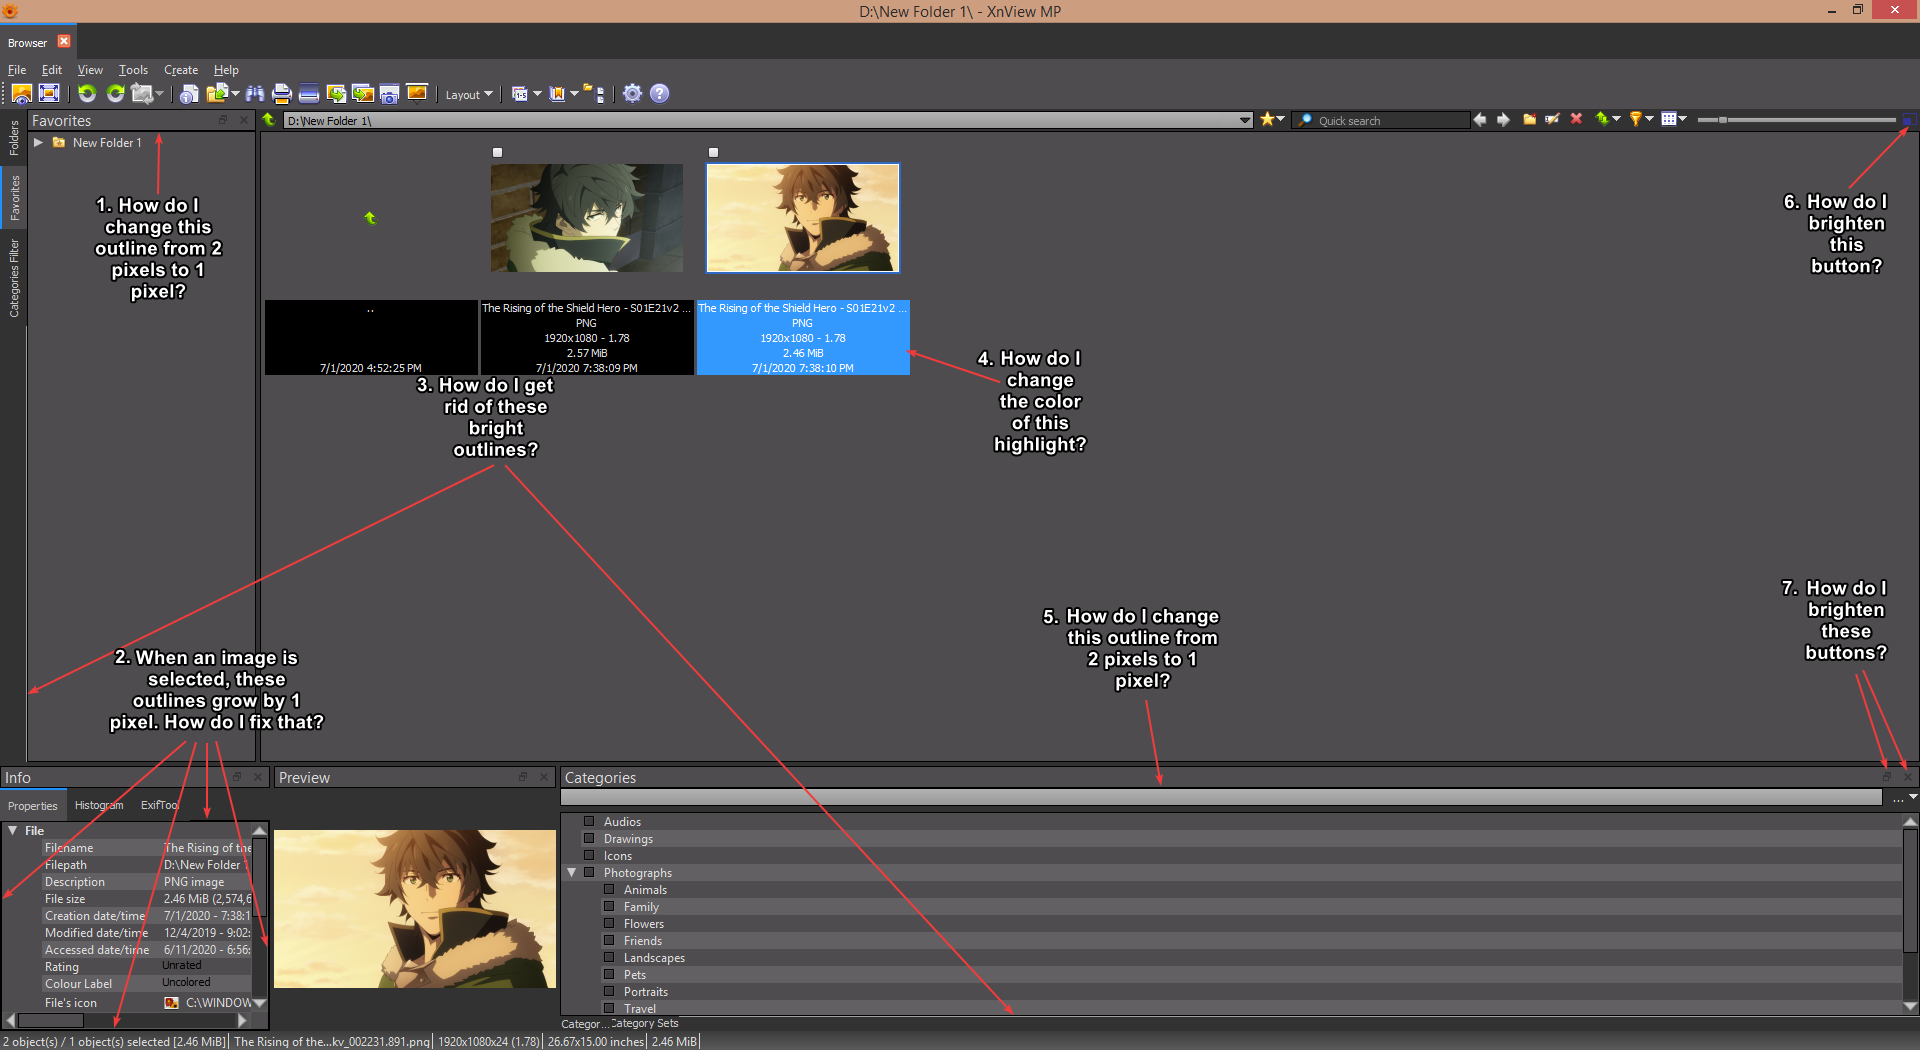The width and height of the screenshot is (1920, 1050).
Task: Check the Family category
Action: click(x=609, y=907)
